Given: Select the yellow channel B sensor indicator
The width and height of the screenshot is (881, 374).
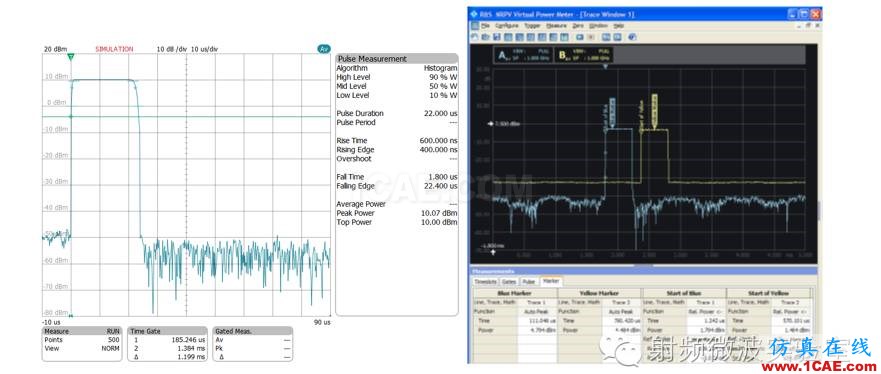Looking at the screenshot, I should 584,55.
